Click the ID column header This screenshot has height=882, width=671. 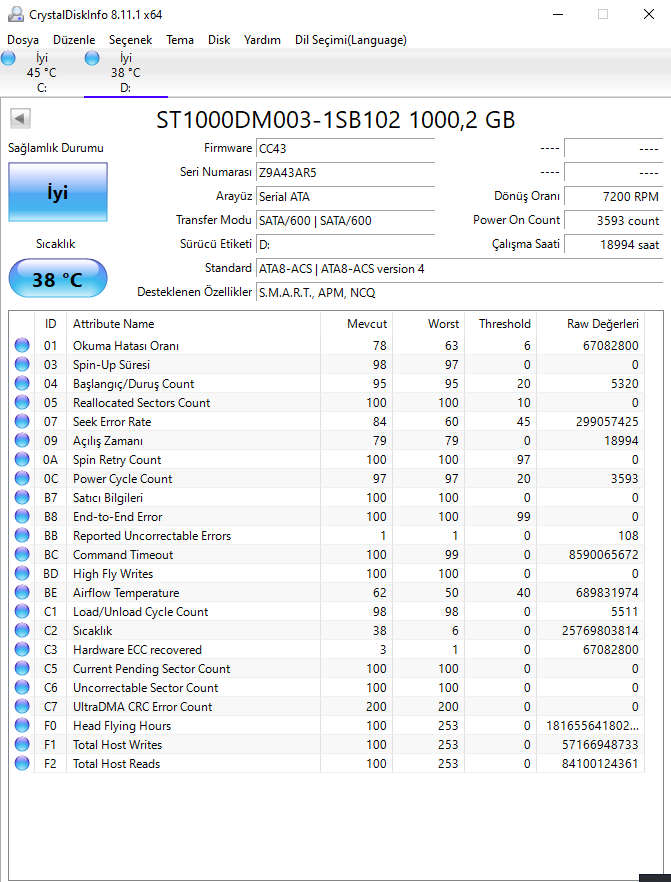(51, 324)
